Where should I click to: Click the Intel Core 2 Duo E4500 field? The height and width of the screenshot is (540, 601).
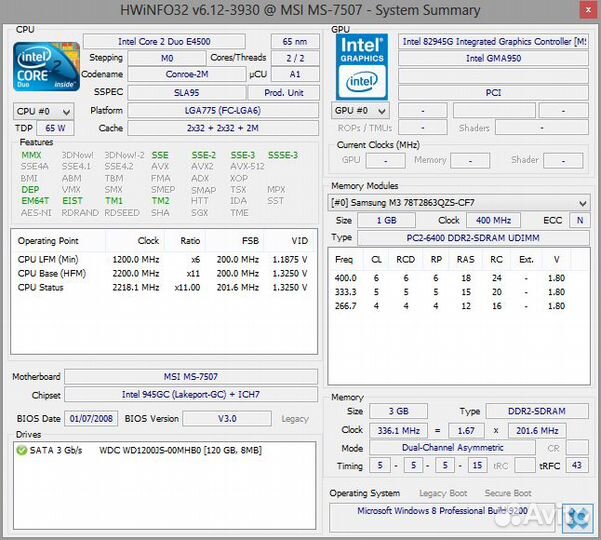pos(164,41)
